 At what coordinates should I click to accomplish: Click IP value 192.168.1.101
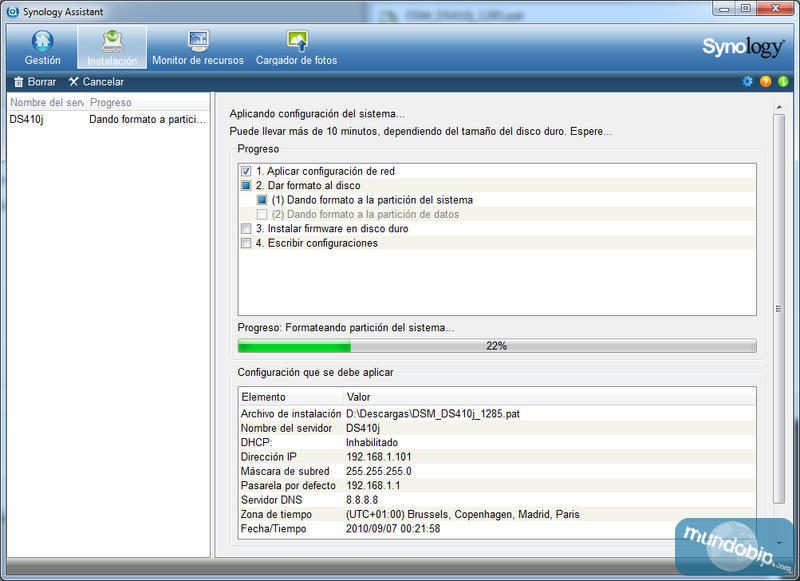tap(379, 457)
